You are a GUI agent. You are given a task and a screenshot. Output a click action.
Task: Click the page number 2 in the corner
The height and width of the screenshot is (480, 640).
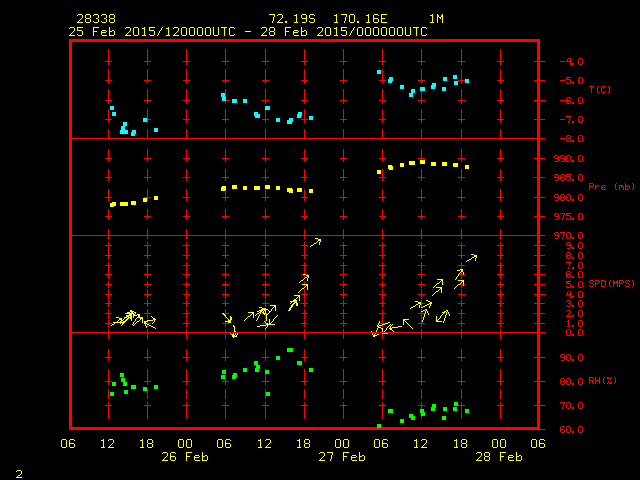tap(19, 472)
